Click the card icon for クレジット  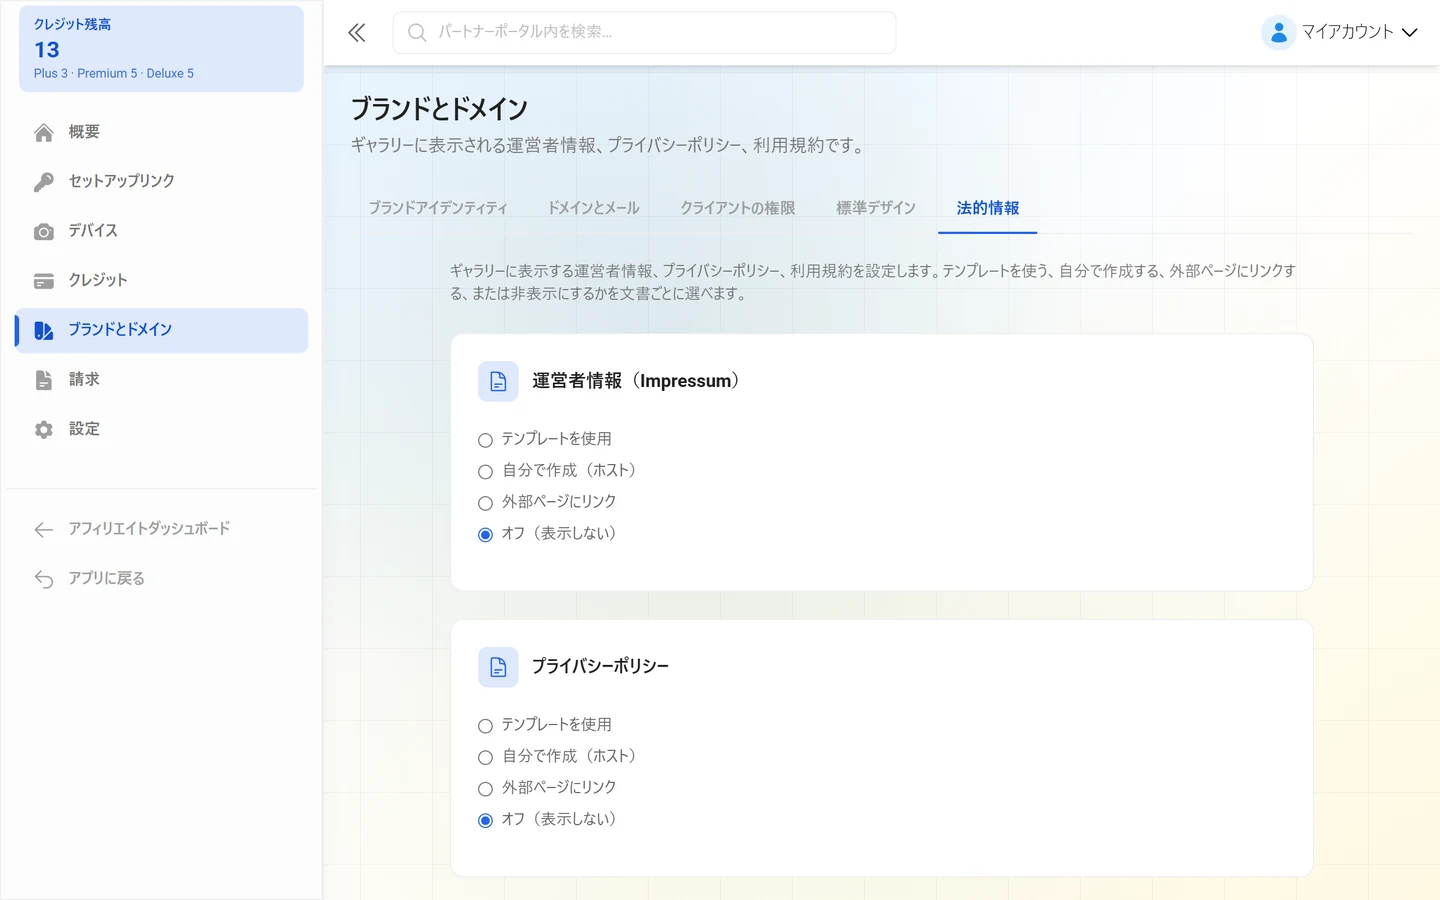[x=44, y=282]
